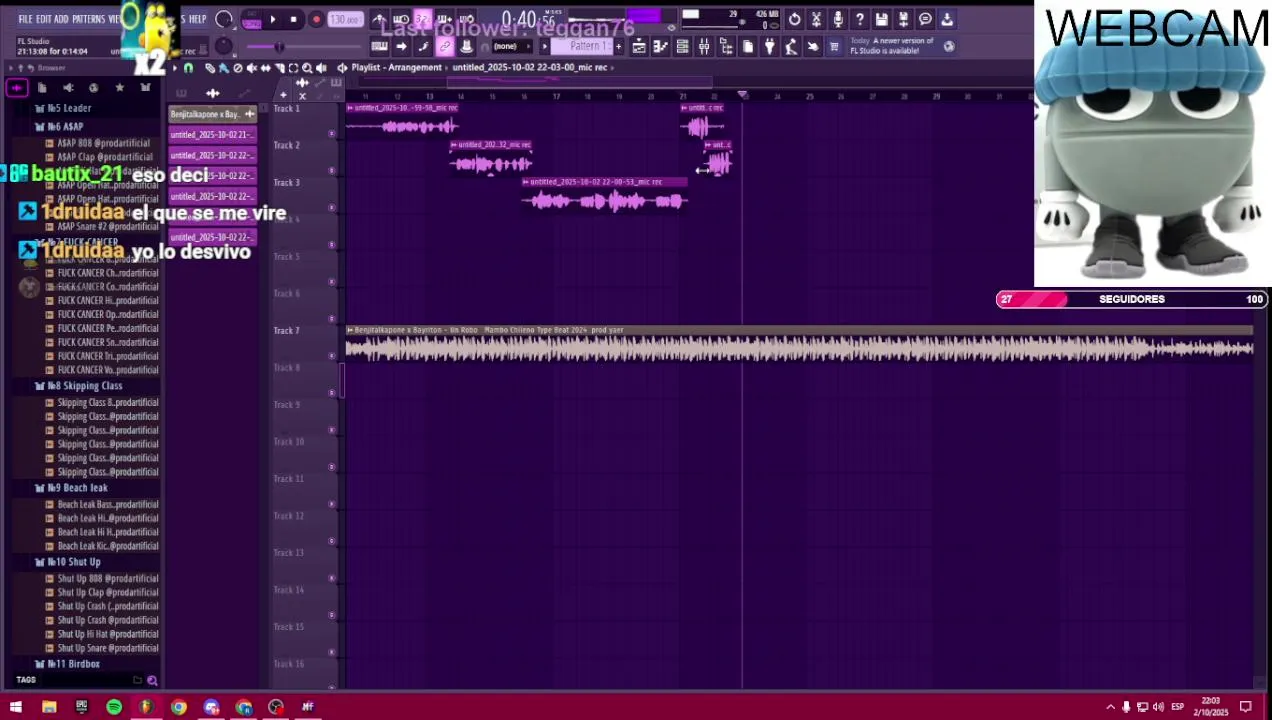
Task: Open the Add menu
Action: [x=62, y=19]
